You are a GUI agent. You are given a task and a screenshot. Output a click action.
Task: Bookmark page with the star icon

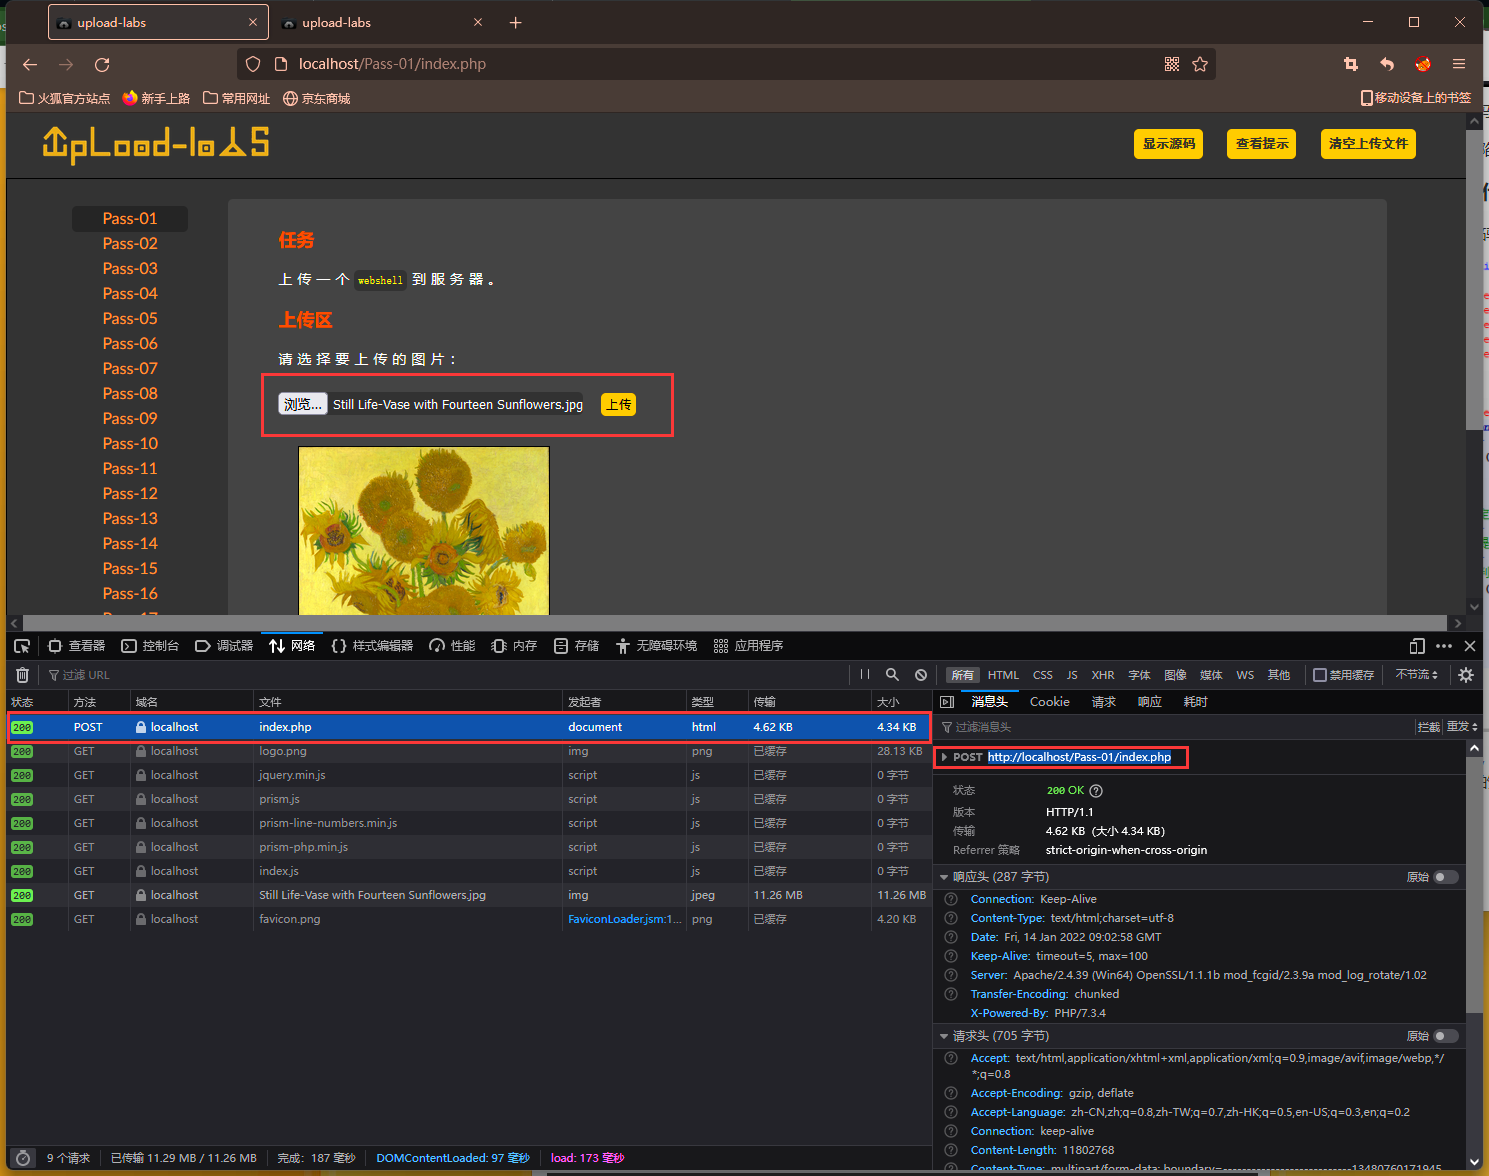pos(1200,64)
